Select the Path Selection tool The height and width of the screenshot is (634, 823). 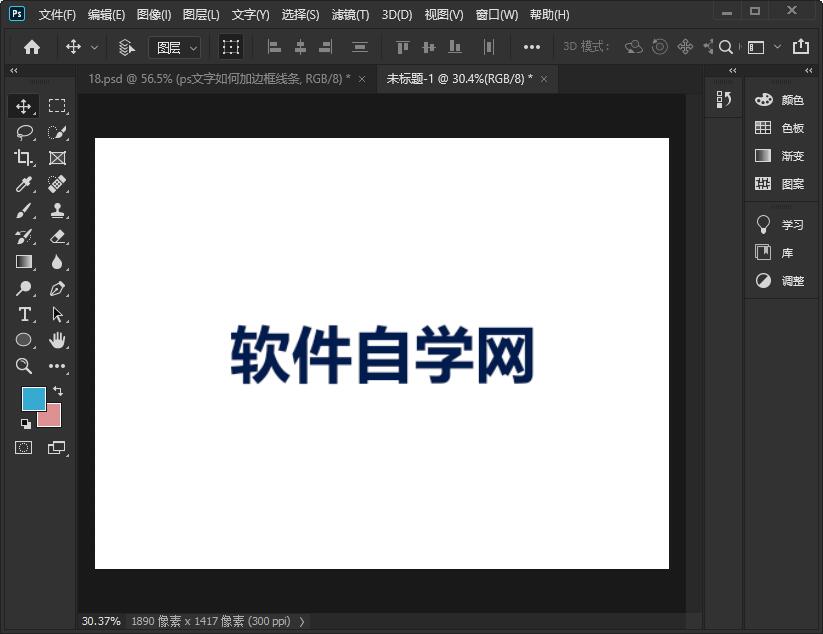pyautogui.click(x=57, y=314)
